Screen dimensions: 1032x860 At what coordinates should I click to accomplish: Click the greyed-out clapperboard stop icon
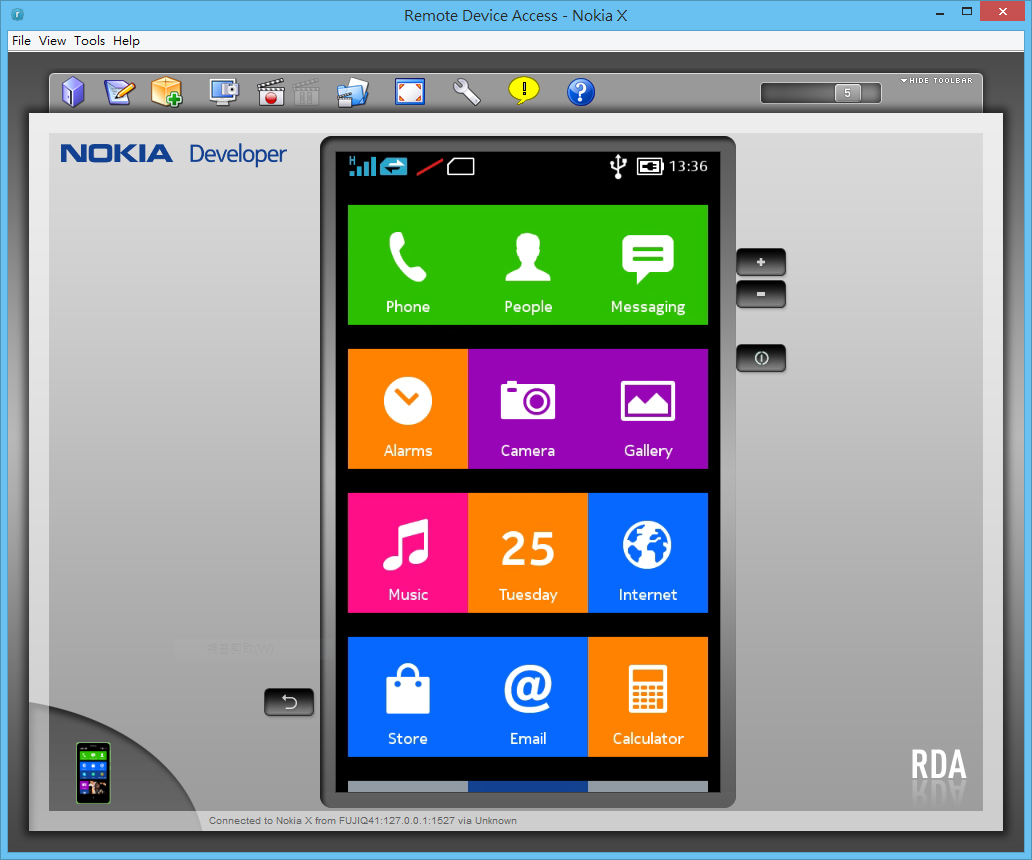click(x=306, y=92)
